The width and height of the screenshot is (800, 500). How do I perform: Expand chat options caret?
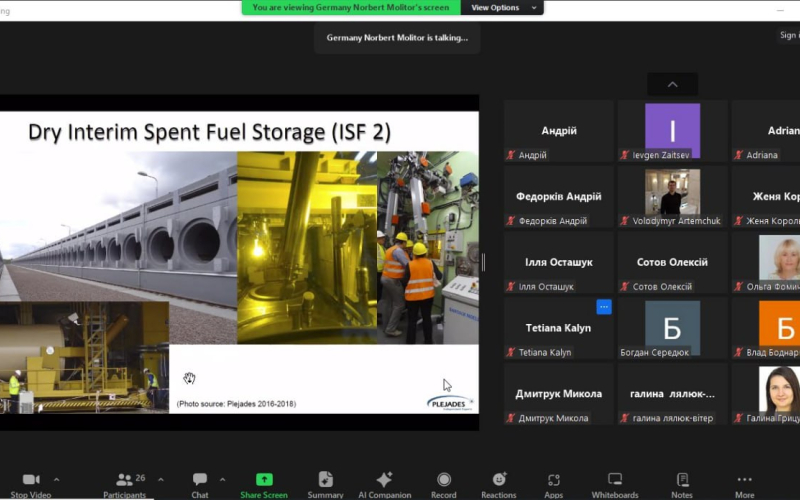(222, 480)
